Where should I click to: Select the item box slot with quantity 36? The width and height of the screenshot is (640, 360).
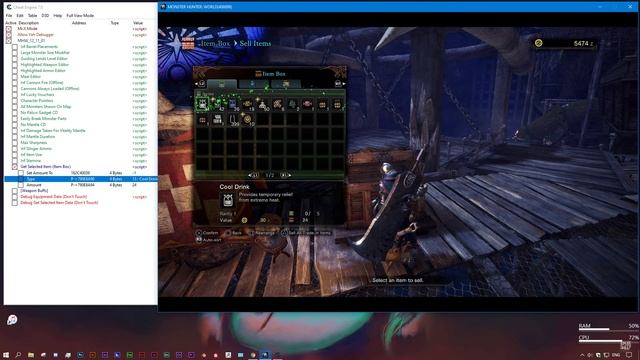coord(232,104)
